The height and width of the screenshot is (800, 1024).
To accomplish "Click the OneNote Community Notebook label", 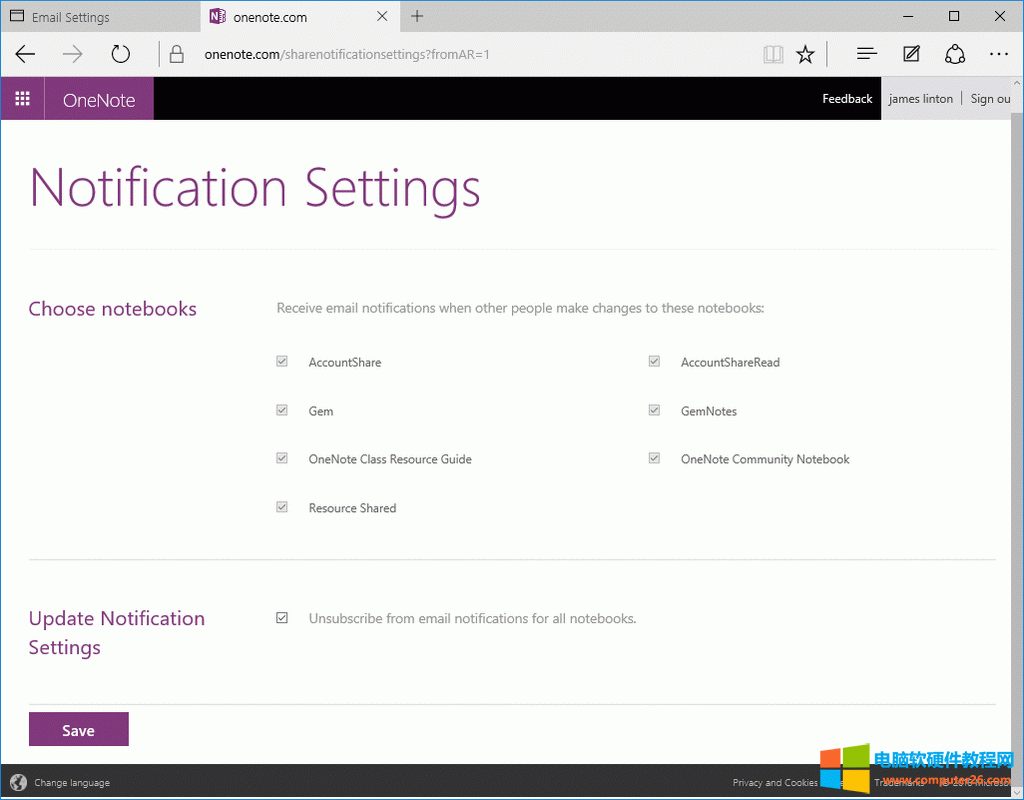I will coord(765,459).
